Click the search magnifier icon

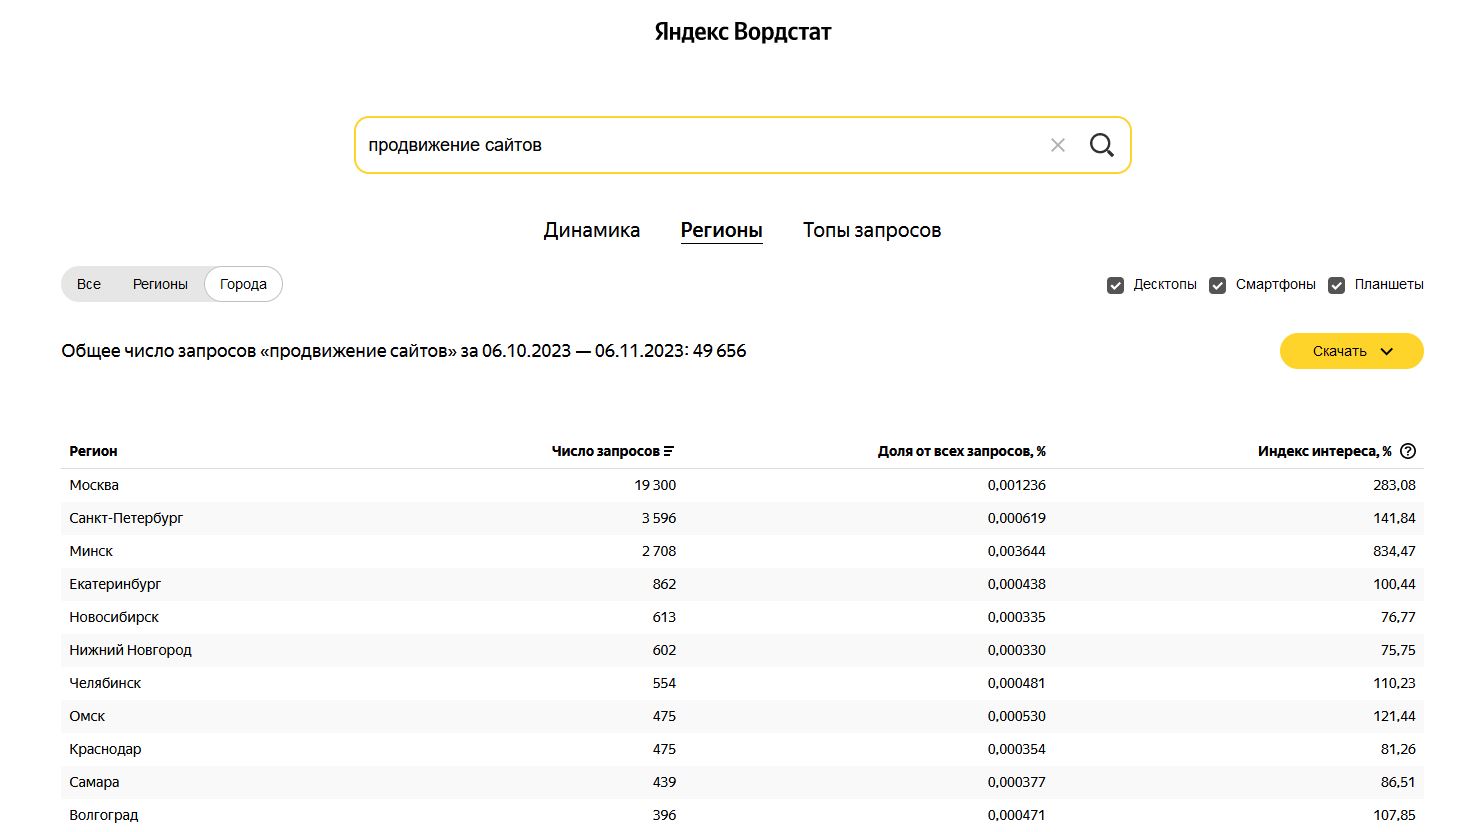click(x=1101, y=145)
